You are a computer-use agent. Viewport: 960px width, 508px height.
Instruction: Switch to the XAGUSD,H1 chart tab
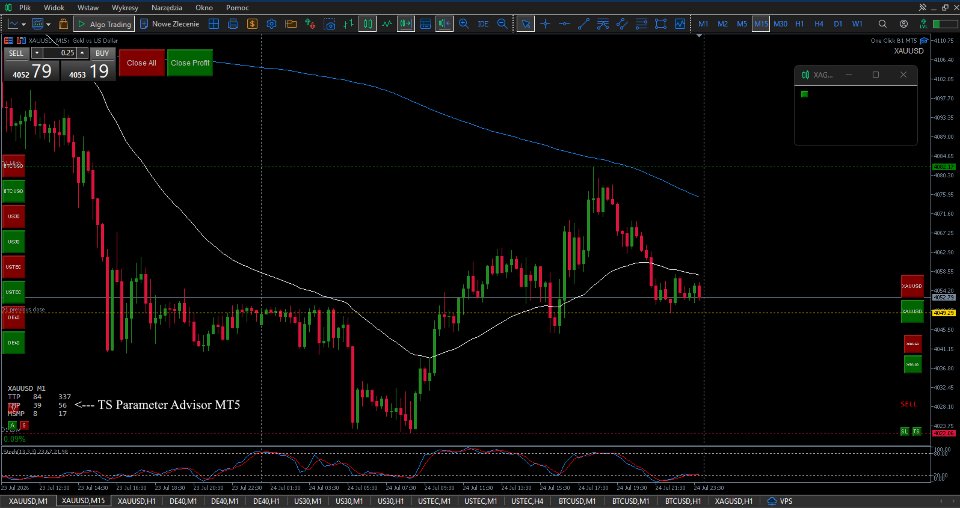point(733,501)
